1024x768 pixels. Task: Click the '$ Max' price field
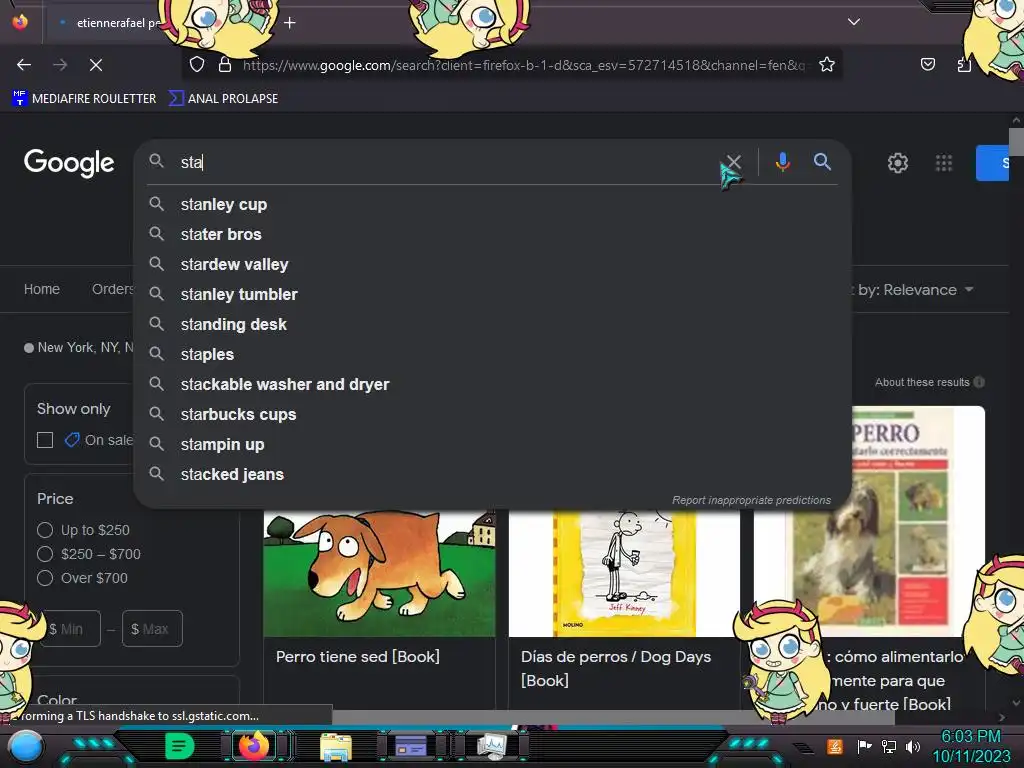(152, 629)
